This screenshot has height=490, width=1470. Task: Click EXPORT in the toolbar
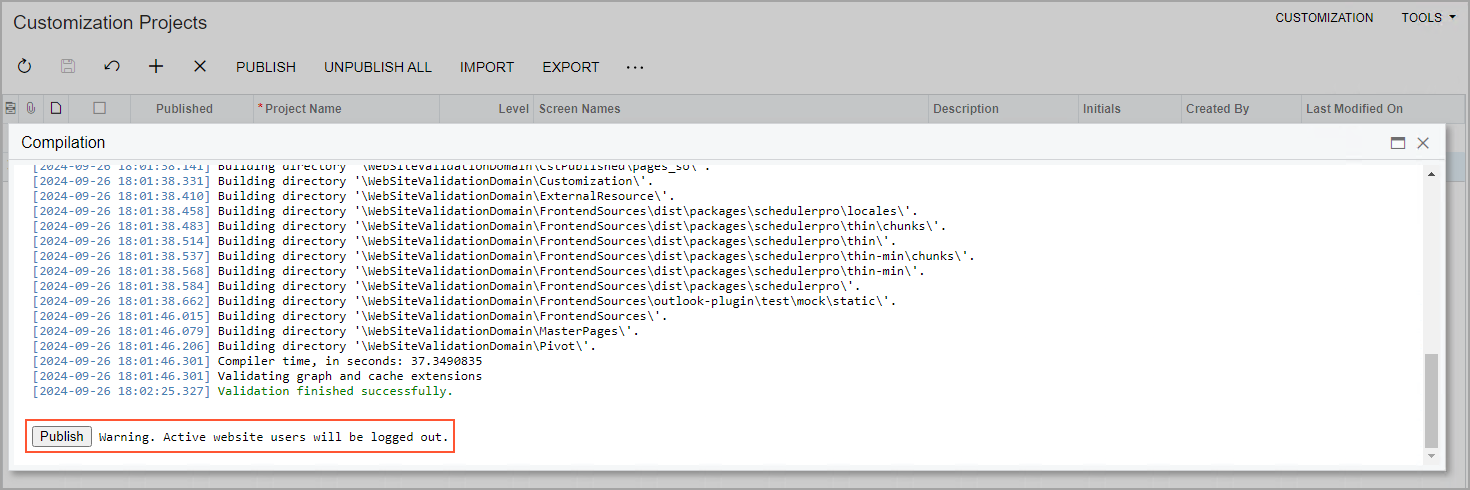pyautogui.click(x=571, y=67)
